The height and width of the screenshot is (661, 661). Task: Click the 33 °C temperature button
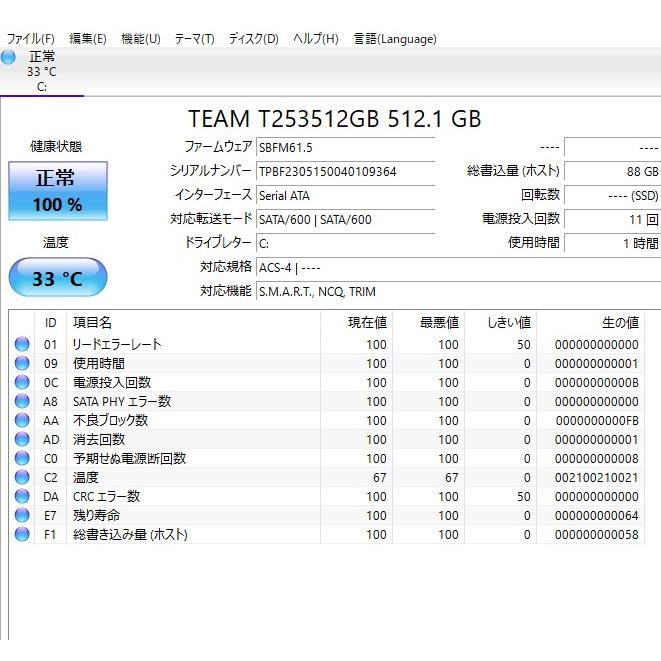(x=58, y=277)
